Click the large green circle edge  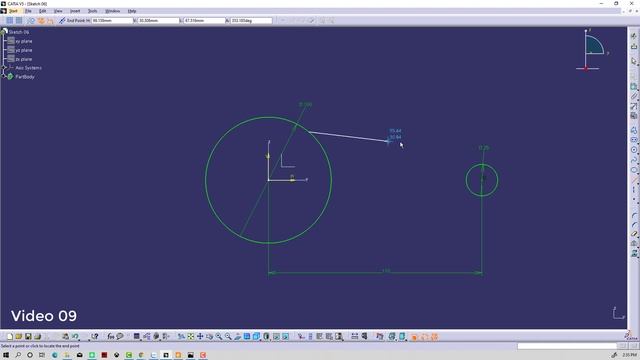[205, 180]
